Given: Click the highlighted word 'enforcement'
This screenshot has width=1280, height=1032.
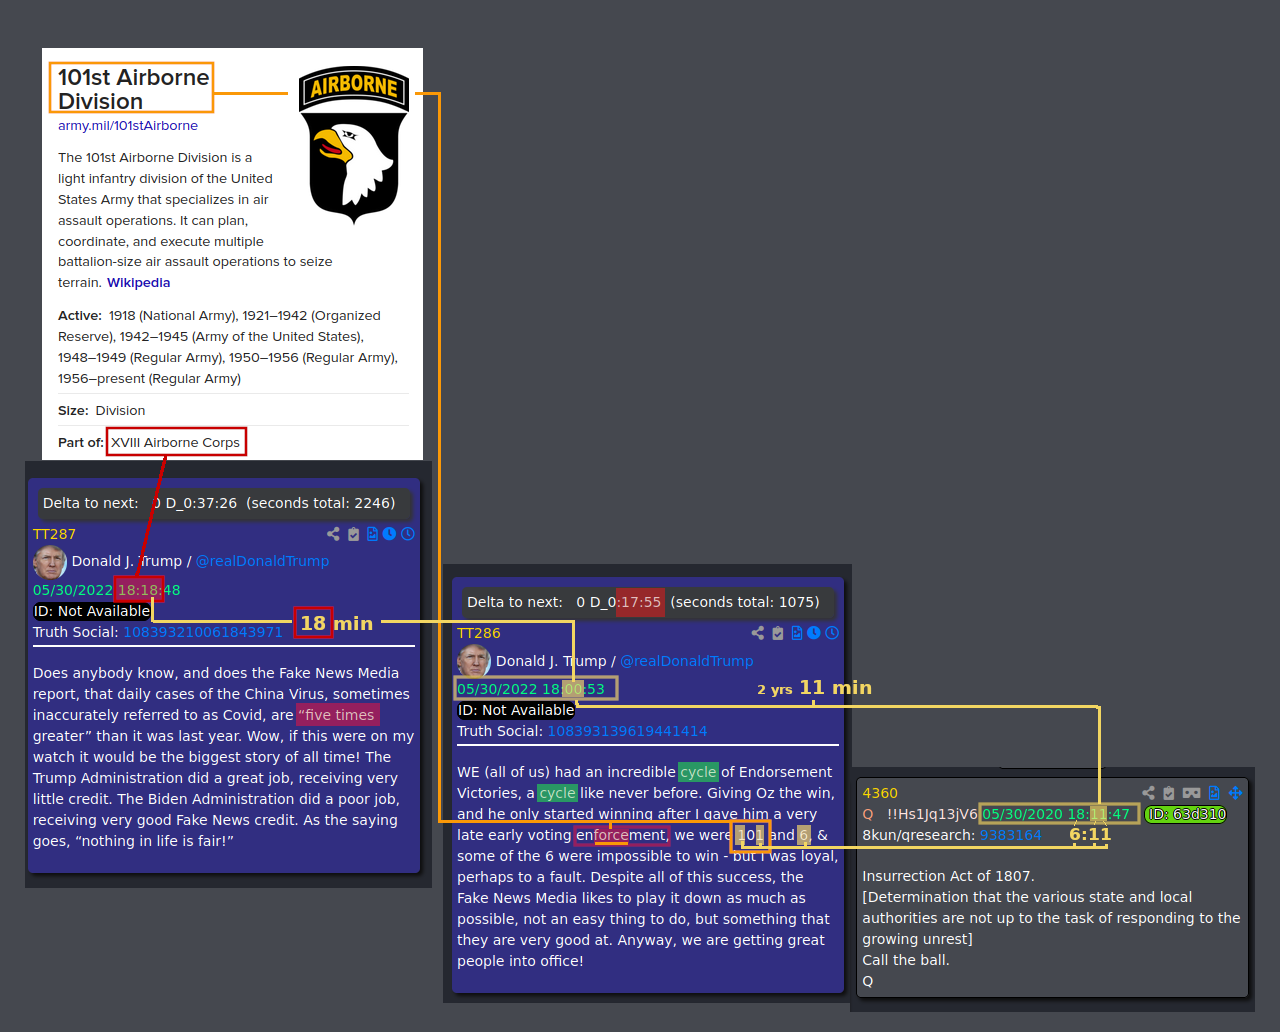Looking at the screenshot, I should (x=620, y=835).
